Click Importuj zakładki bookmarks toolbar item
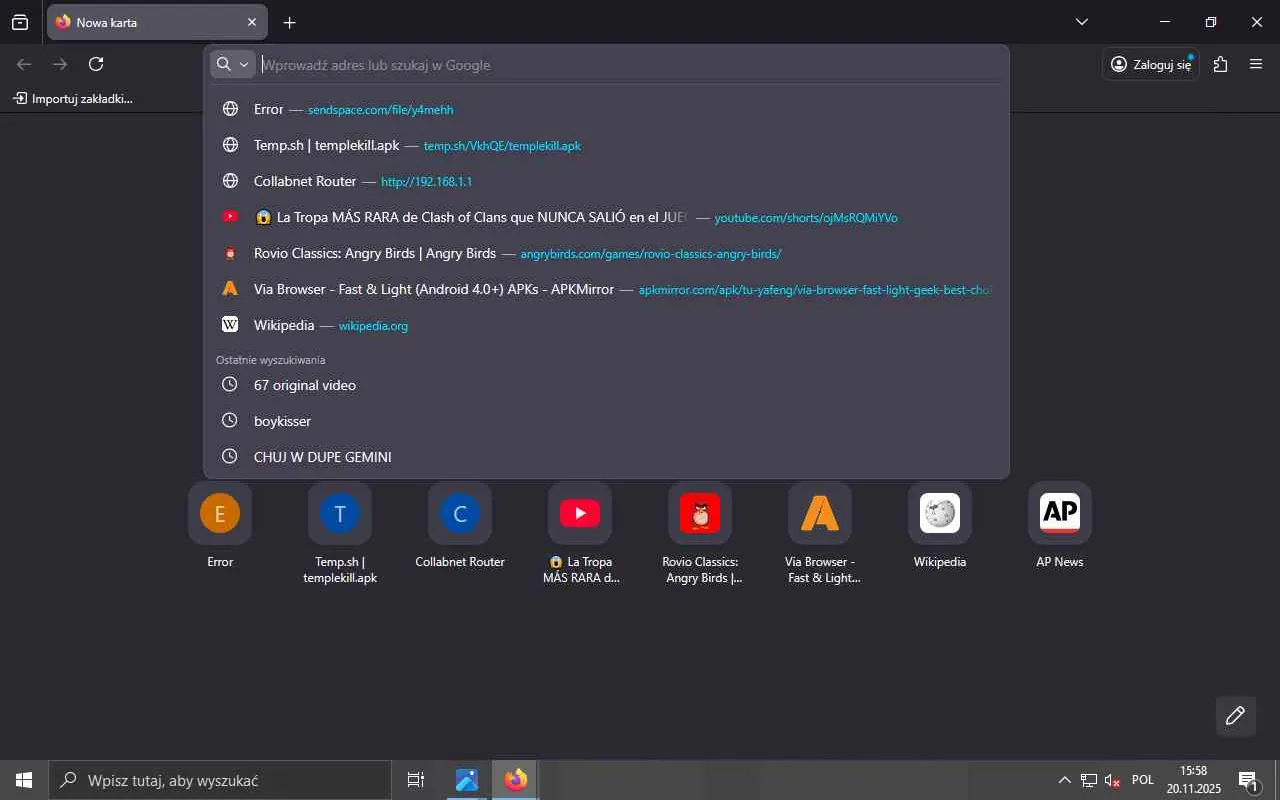The width and height of the screenshot is (1280, 800). [x=73, y=98]
